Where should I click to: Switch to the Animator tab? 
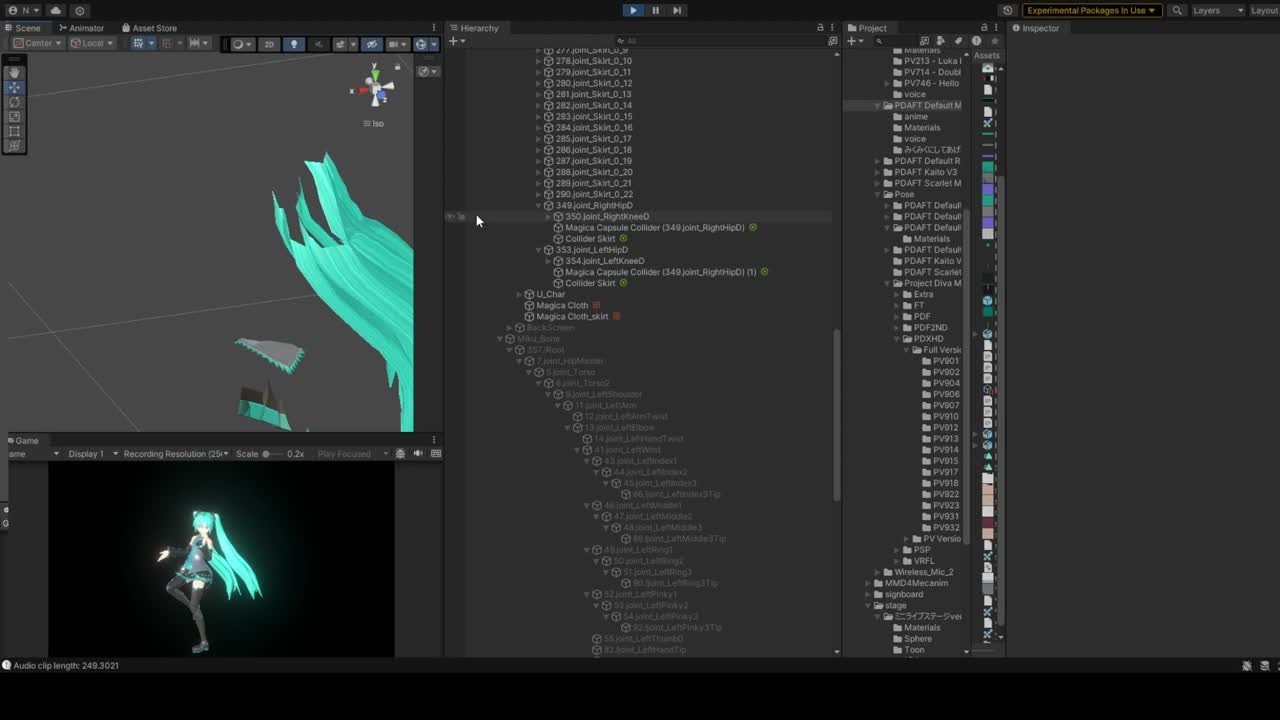coord(81,28)
